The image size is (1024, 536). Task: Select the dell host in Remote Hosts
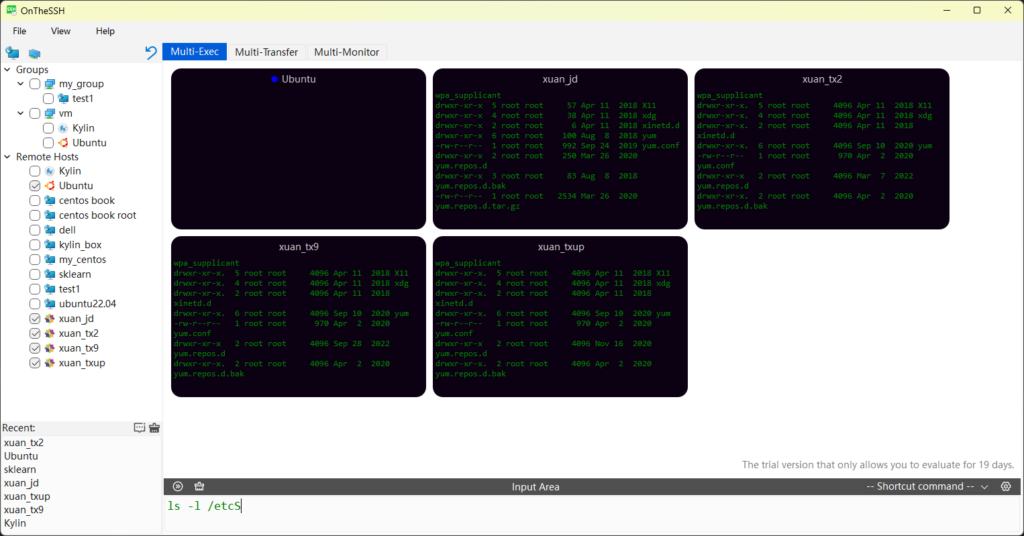click(67, 230)
